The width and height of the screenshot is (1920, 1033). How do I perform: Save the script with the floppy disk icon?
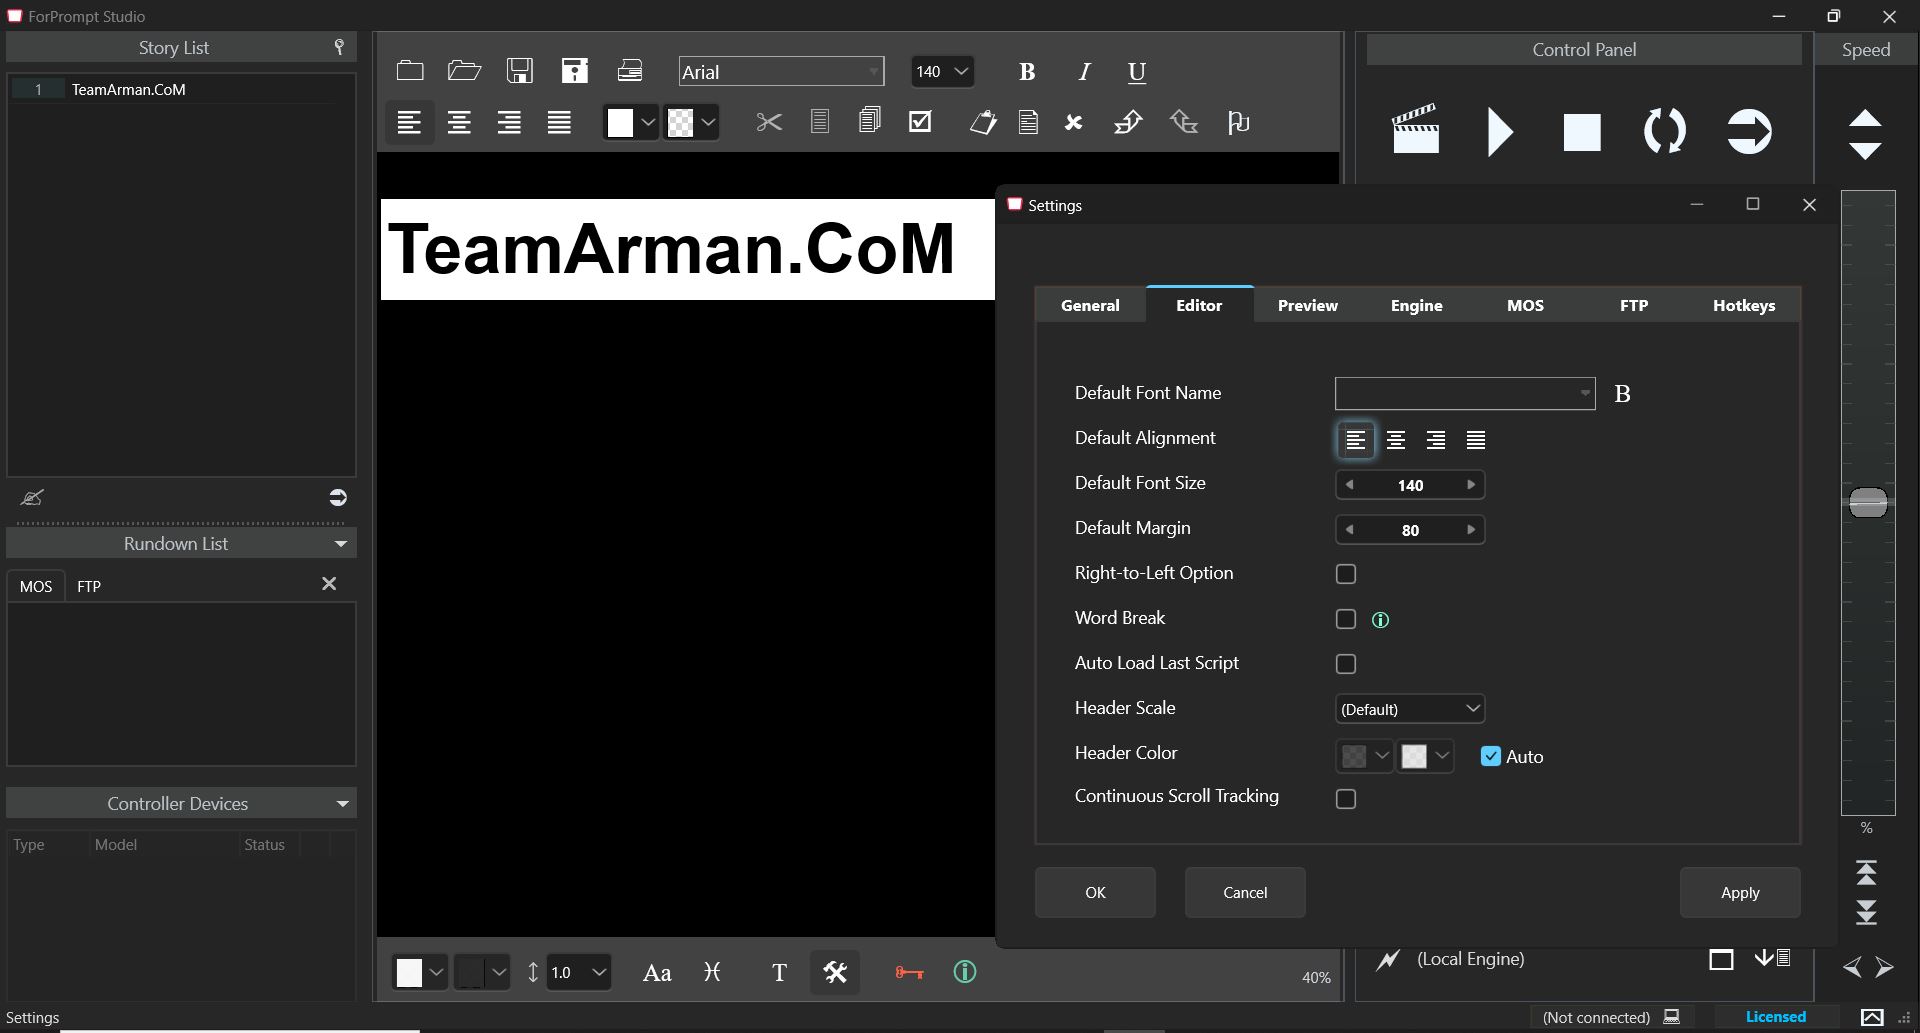[519, 70]
